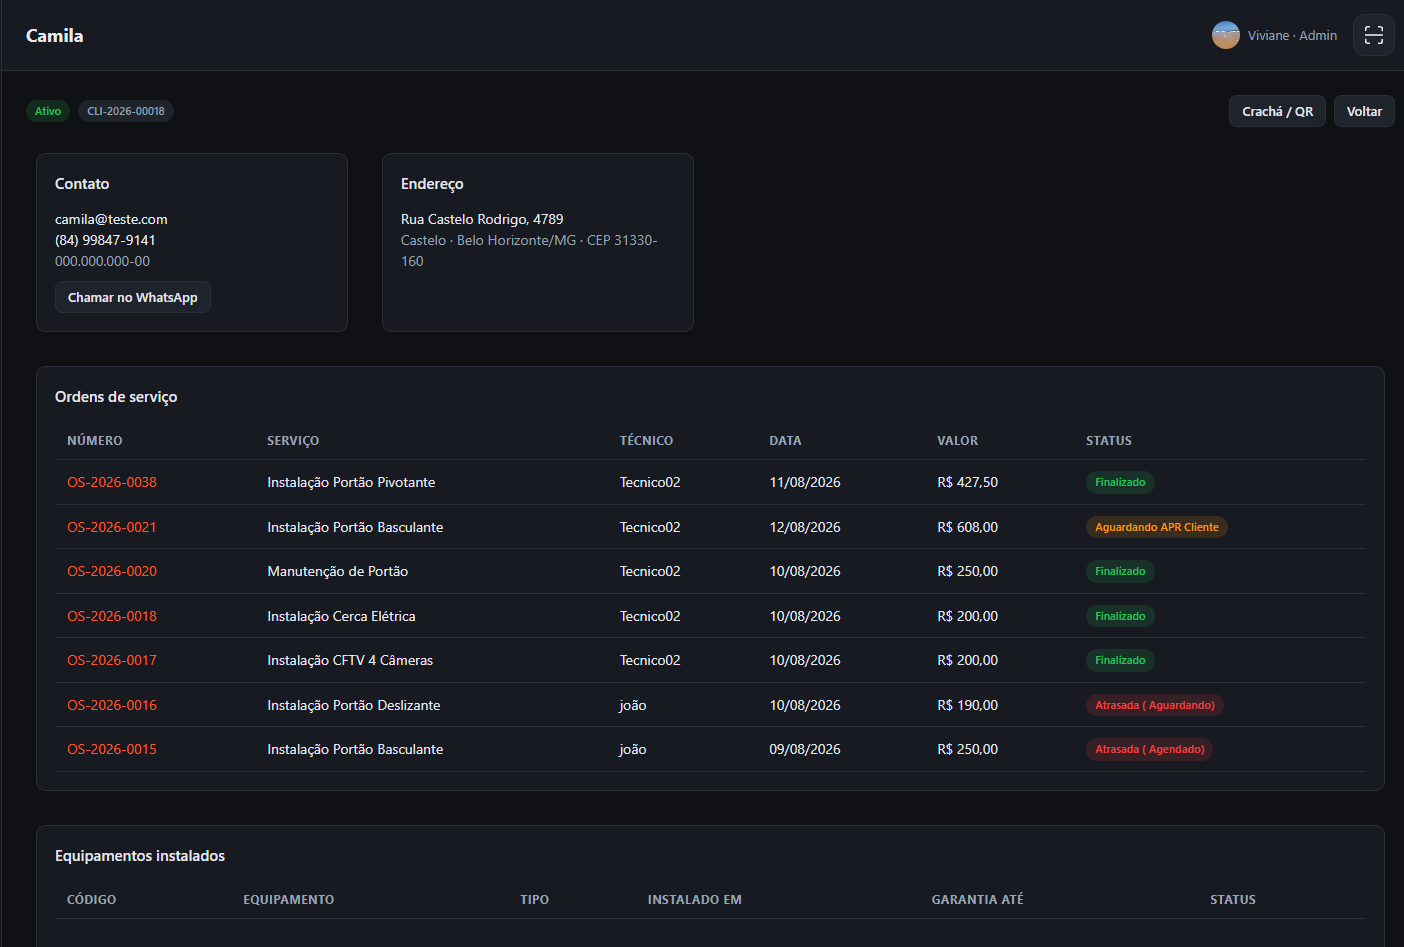Screen dimensions: 1404x947
Task: Open service order OS-2026-0020
Action: point(112,571)
